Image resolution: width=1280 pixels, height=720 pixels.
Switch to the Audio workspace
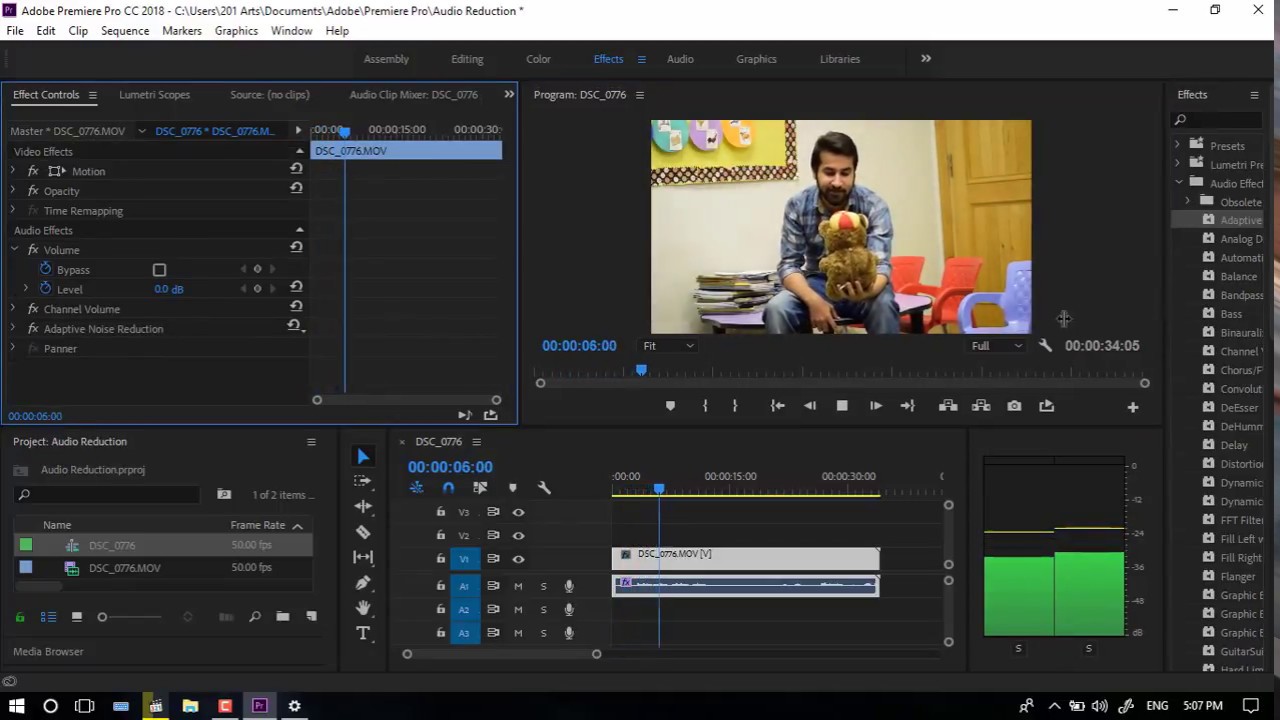point(680,59)
